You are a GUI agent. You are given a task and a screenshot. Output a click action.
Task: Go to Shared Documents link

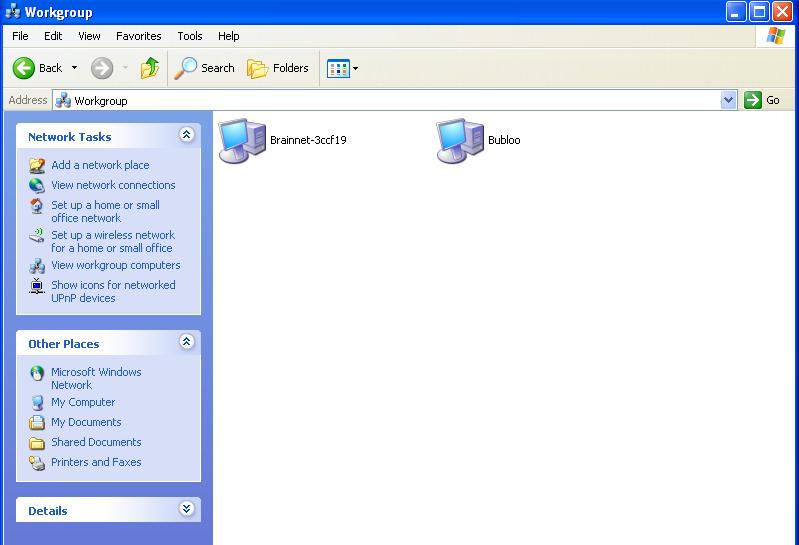tap(96, 442)
